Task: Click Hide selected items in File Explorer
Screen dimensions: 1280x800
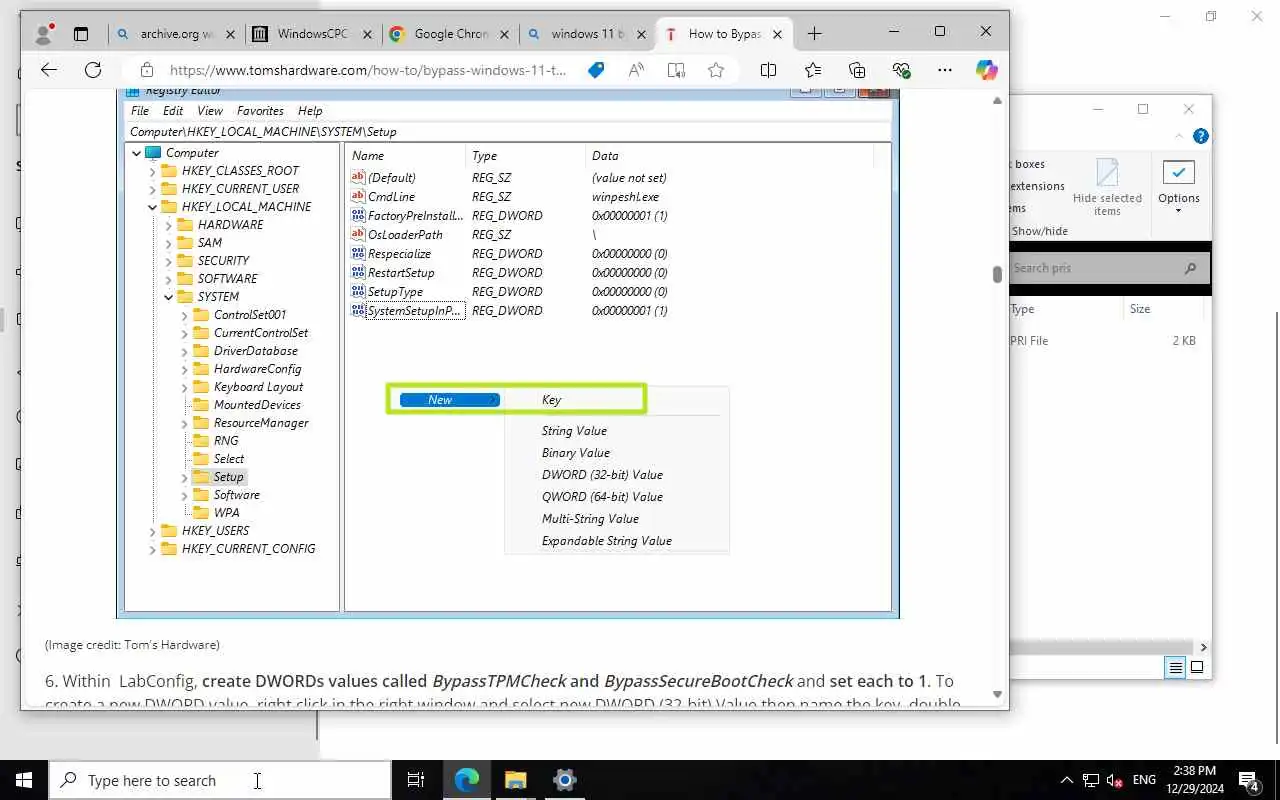Action: point(1107,187)
